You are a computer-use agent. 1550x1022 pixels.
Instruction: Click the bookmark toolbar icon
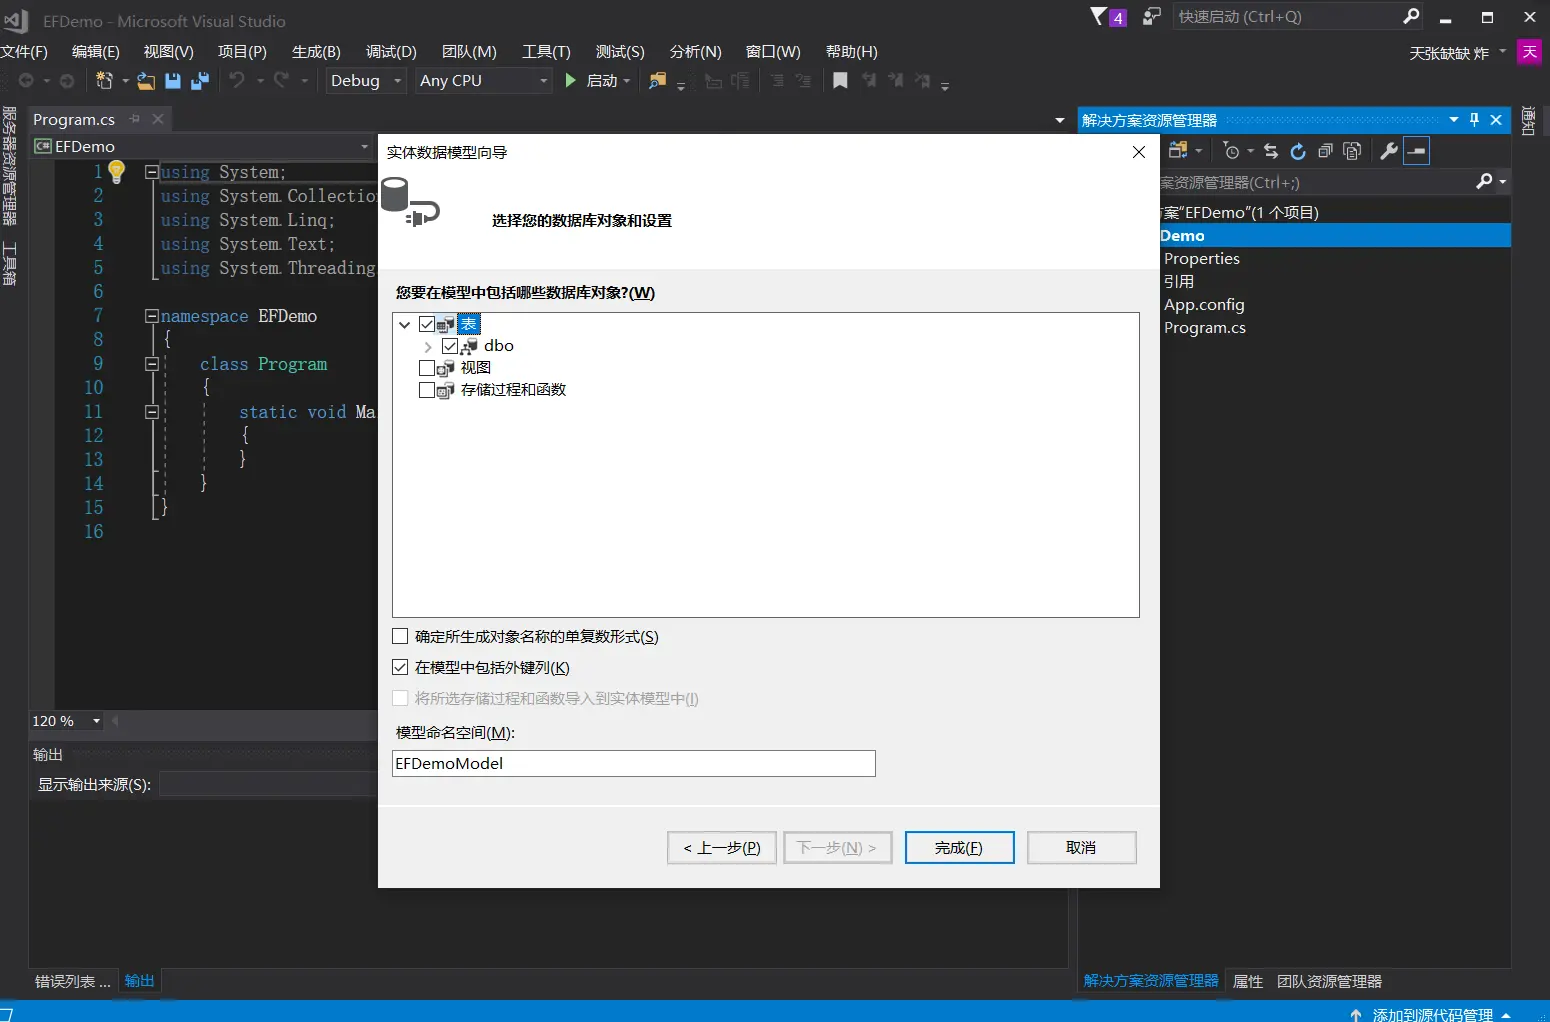click(x=840, y=80)
